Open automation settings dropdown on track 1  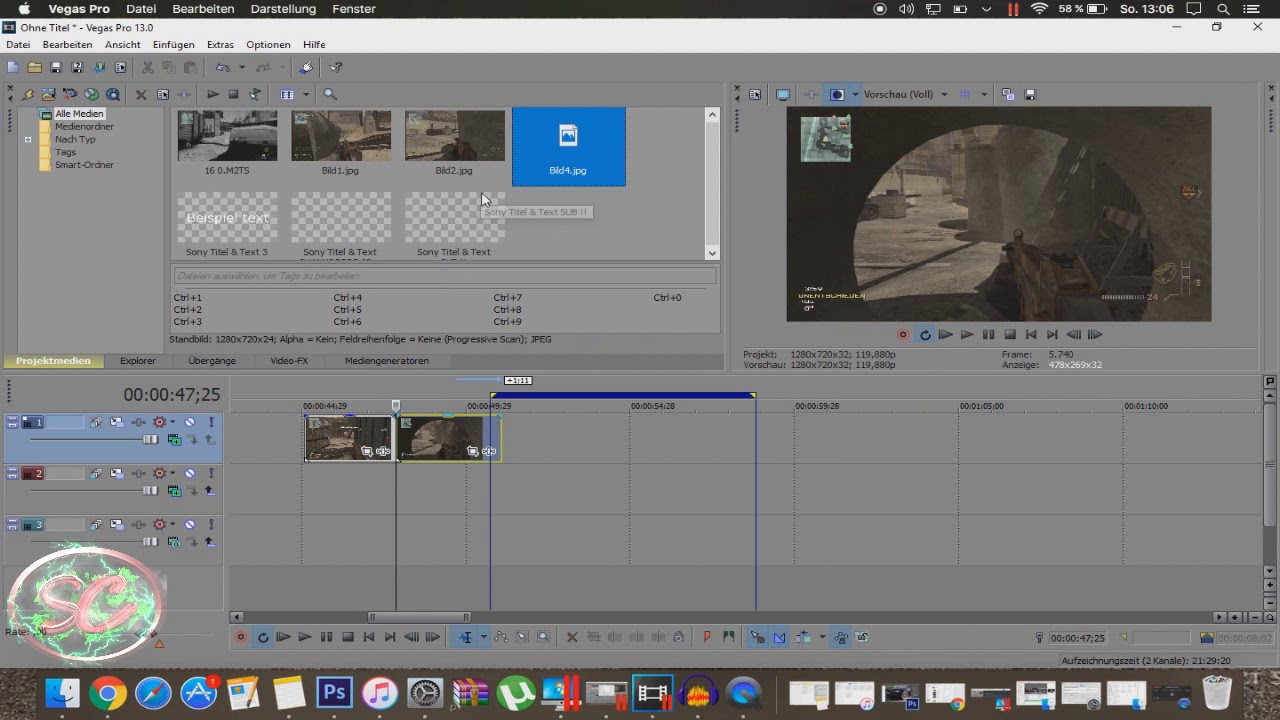tap(172, 422)
